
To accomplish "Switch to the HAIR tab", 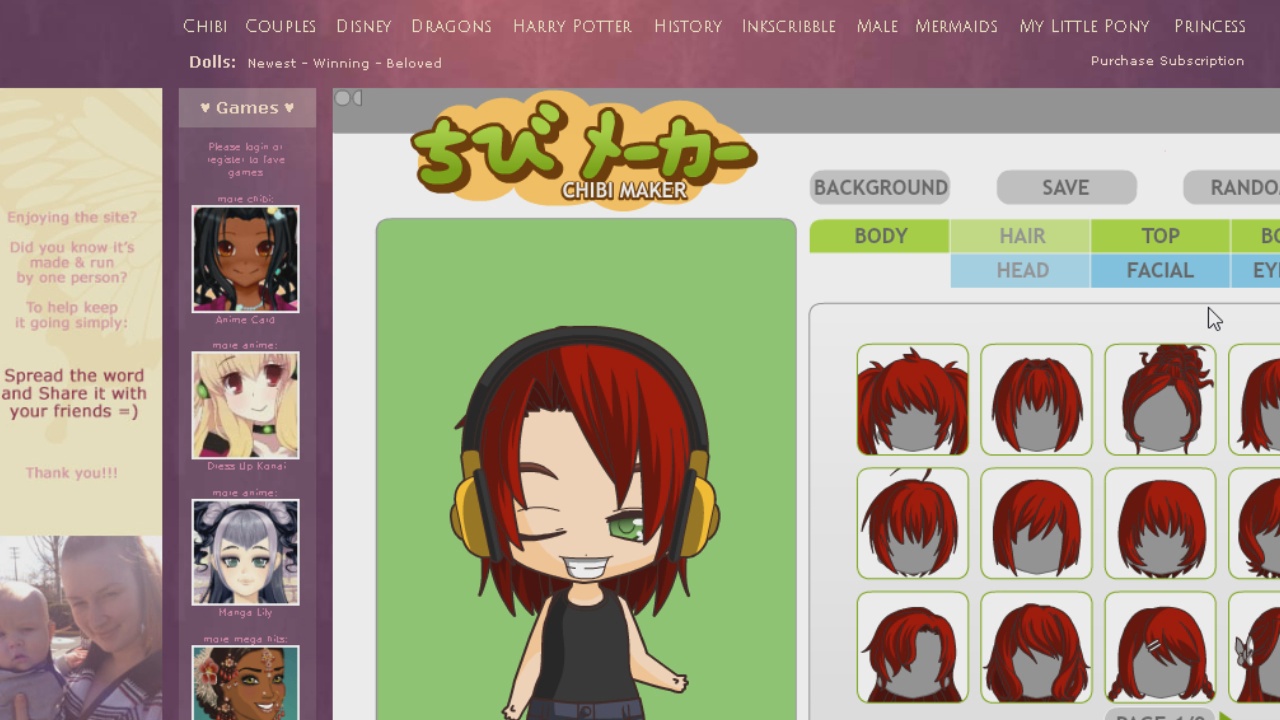I will click(1021, 236).
